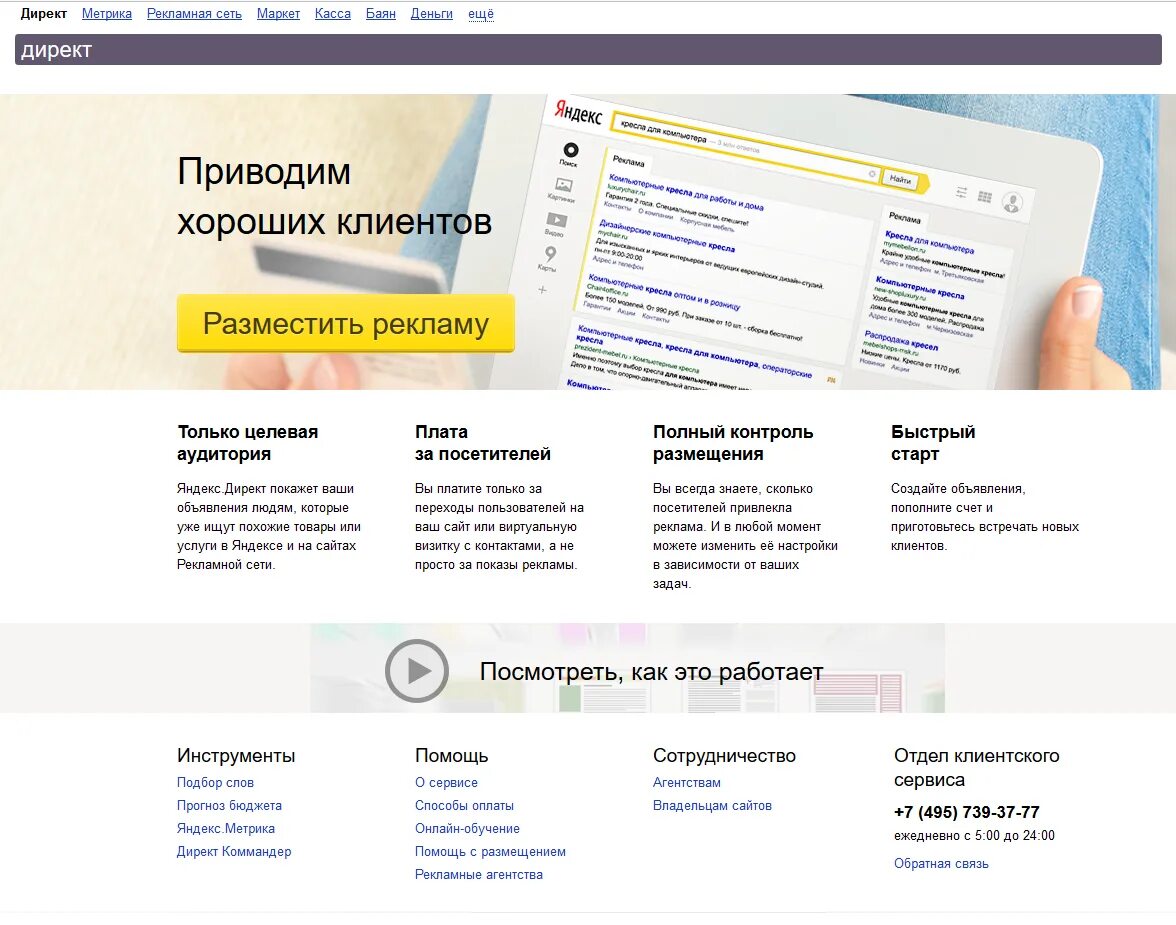
Task: Open the О сервисе help link
Action: [446, 782]
